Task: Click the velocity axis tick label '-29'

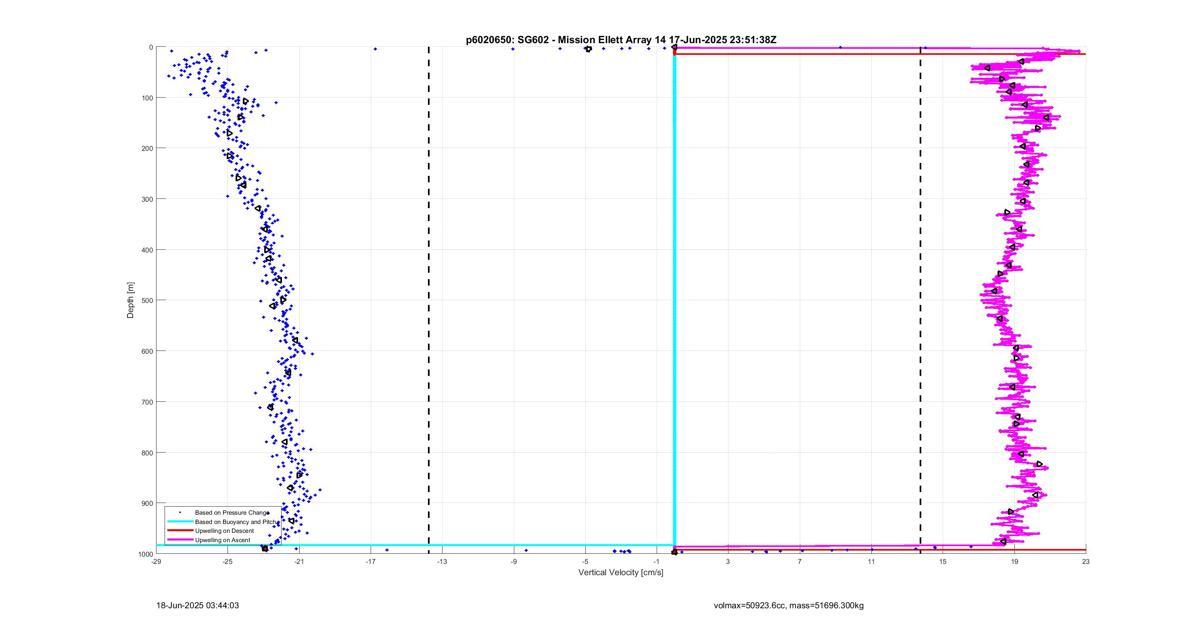Action: pos(156,563)
